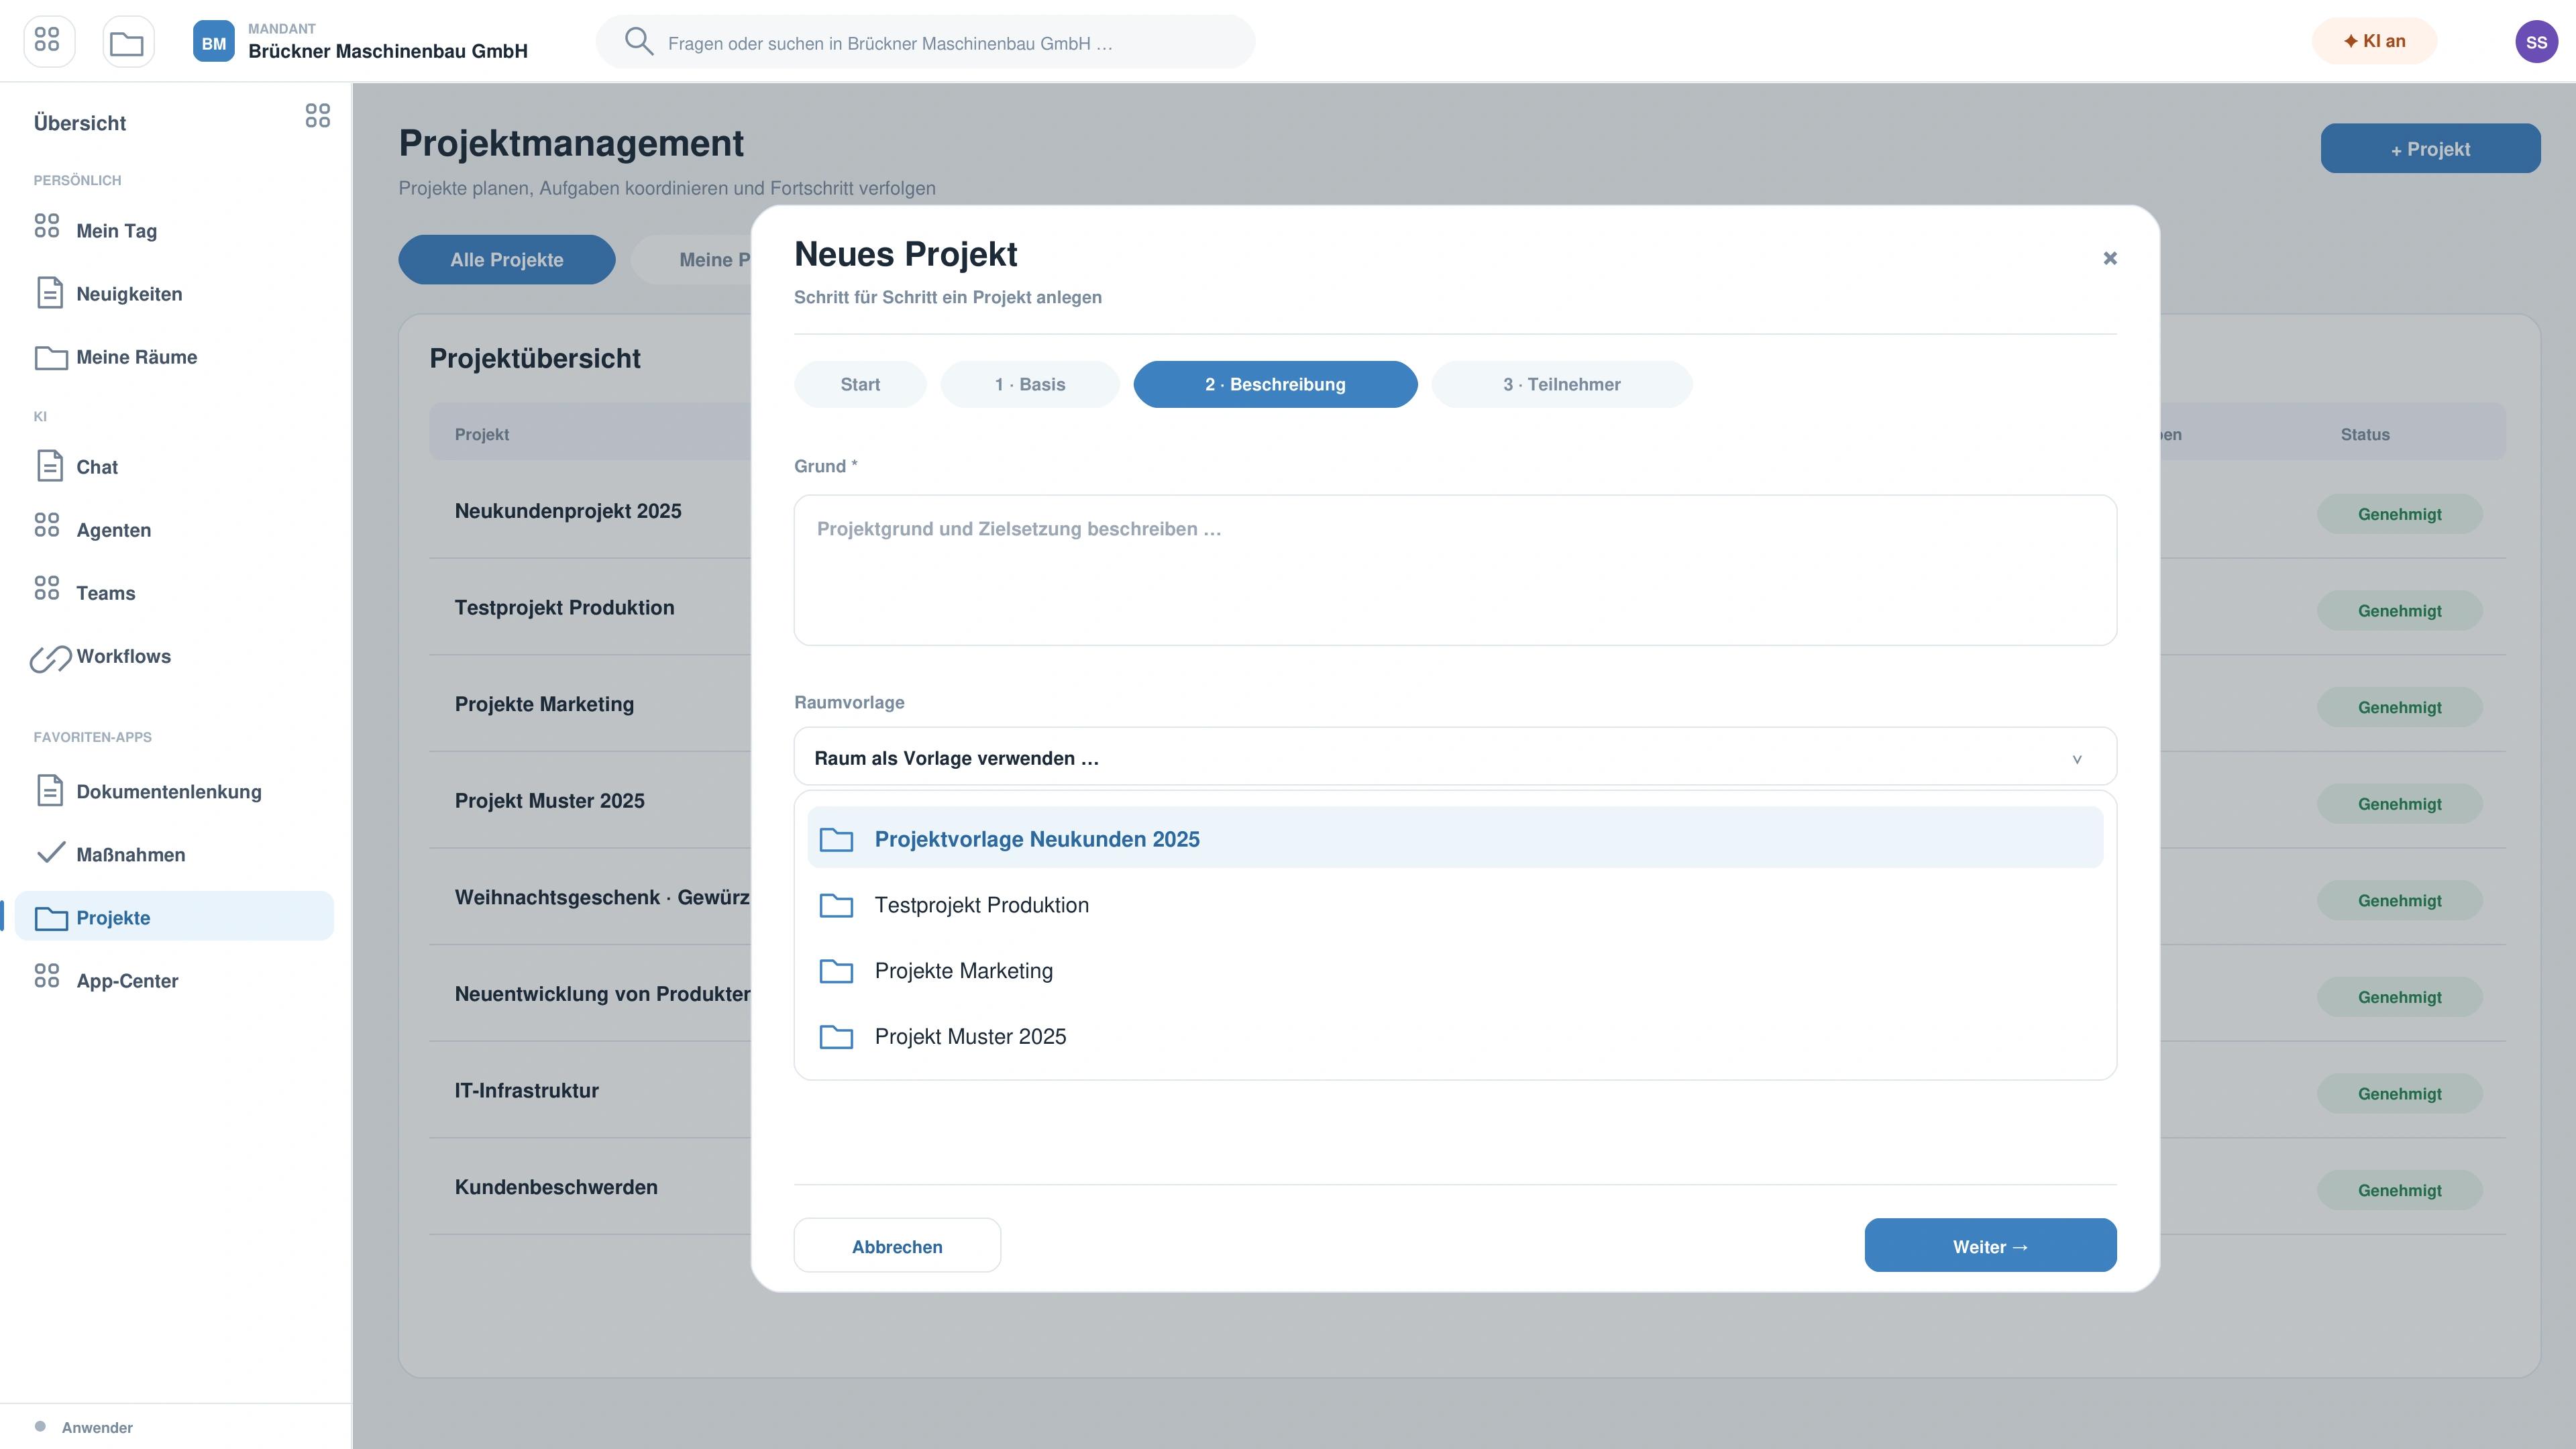Go to the 3 · Teilnehmer step
Viewport: 2576px width, 1449px height.
[x=1561, y=384]
